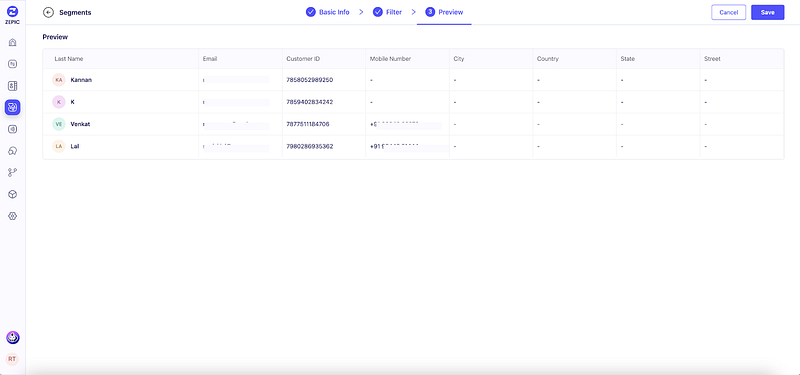Go back using the Segments arrow icon
Screen dimensions: 800x375
coord(48,12)
